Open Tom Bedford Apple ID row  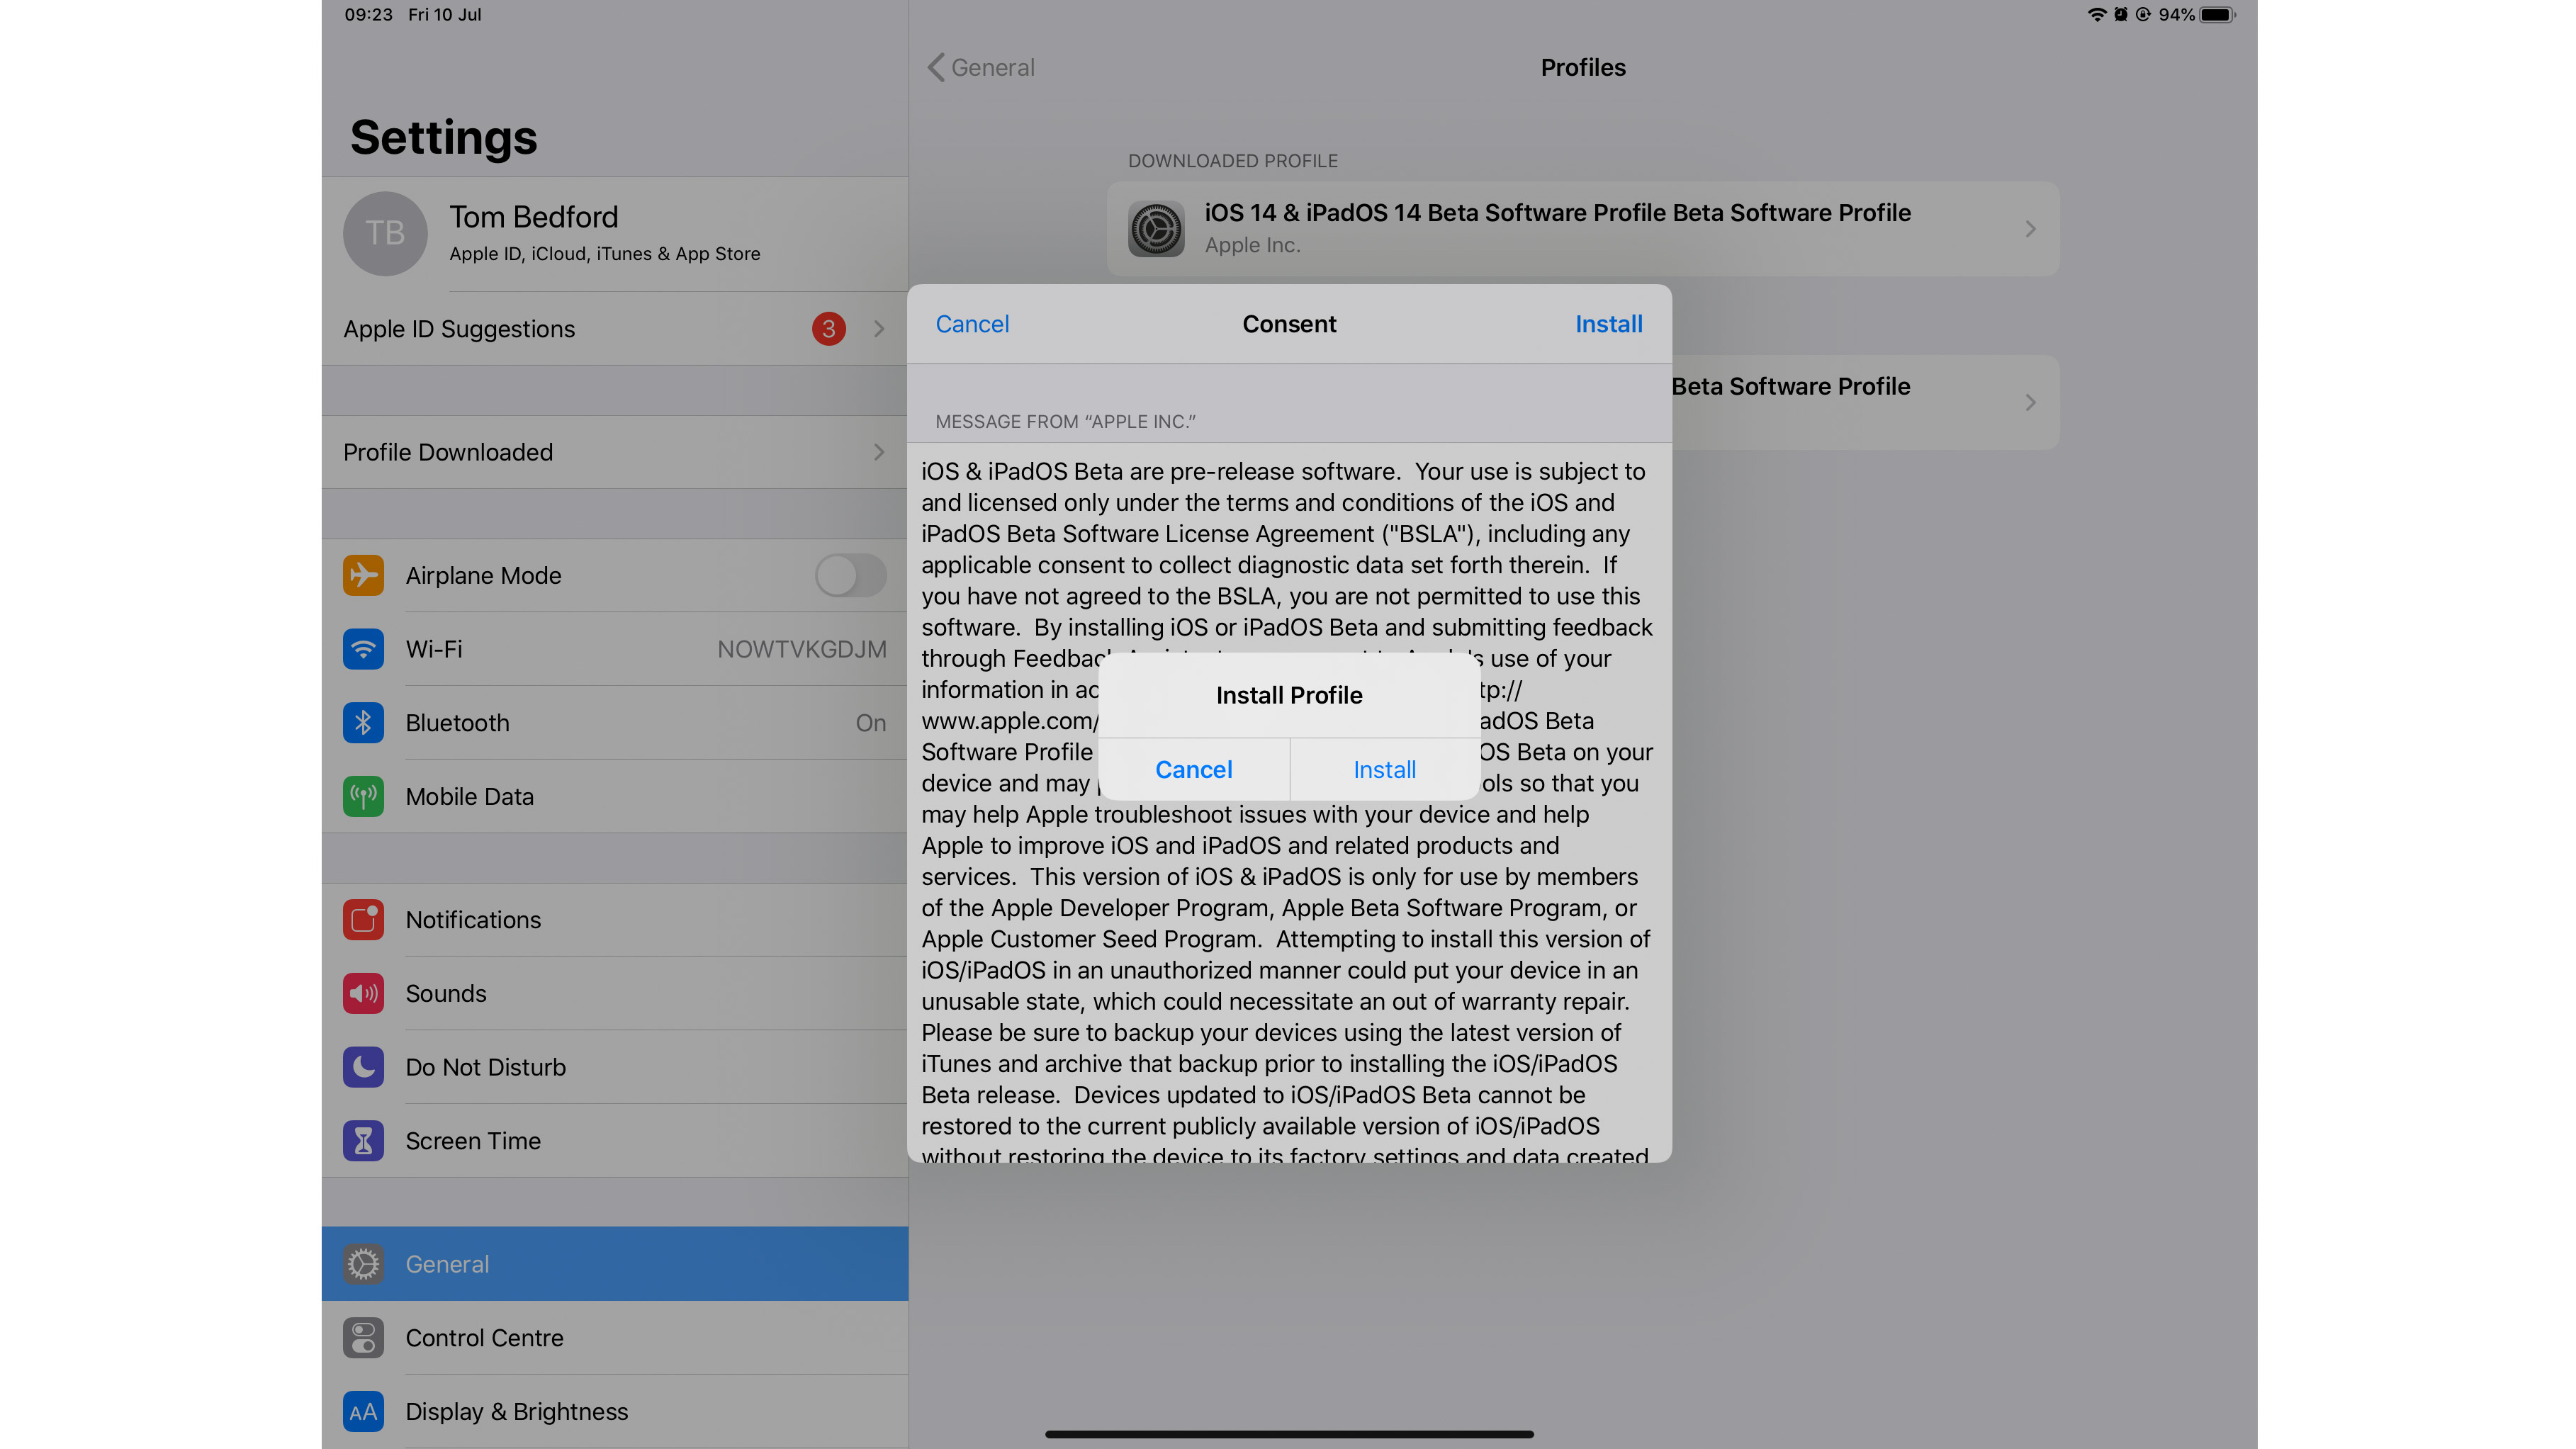point(614,234)
